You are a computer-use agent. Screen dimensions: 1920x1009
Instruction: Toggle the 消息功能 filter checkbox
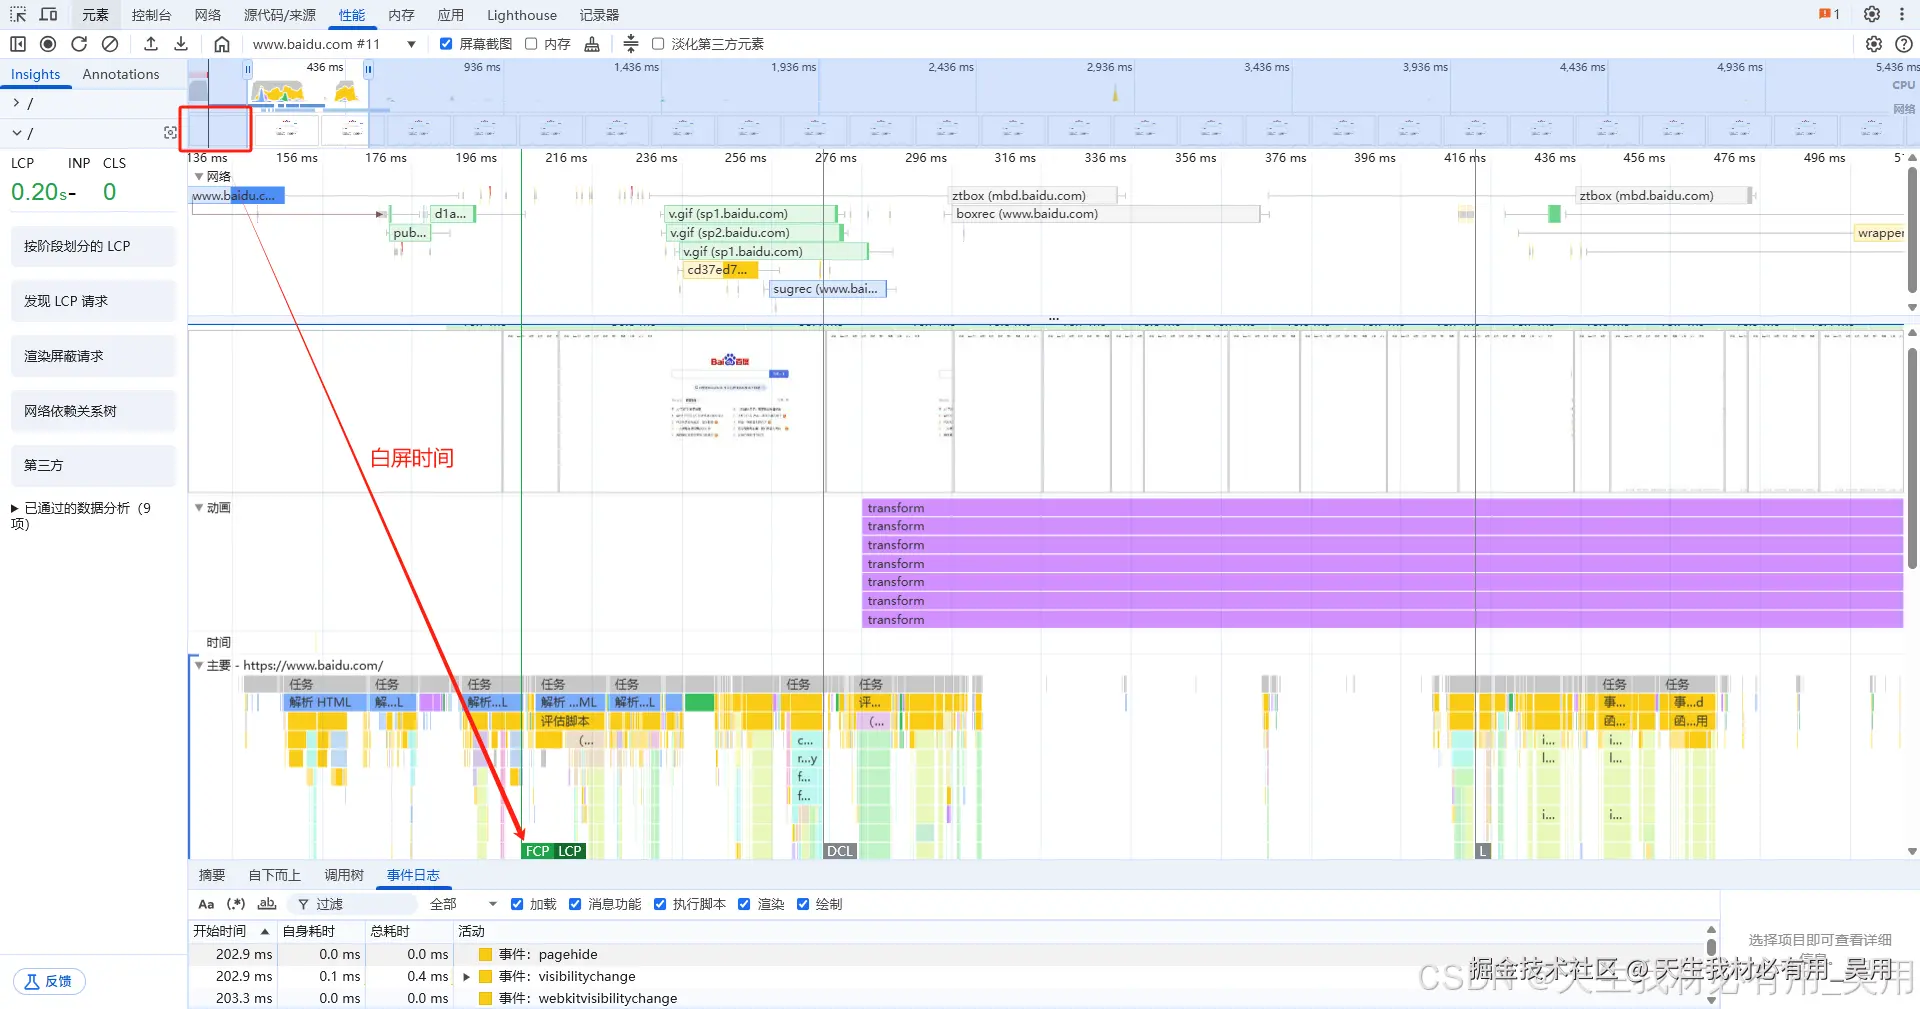pos(575,904)
